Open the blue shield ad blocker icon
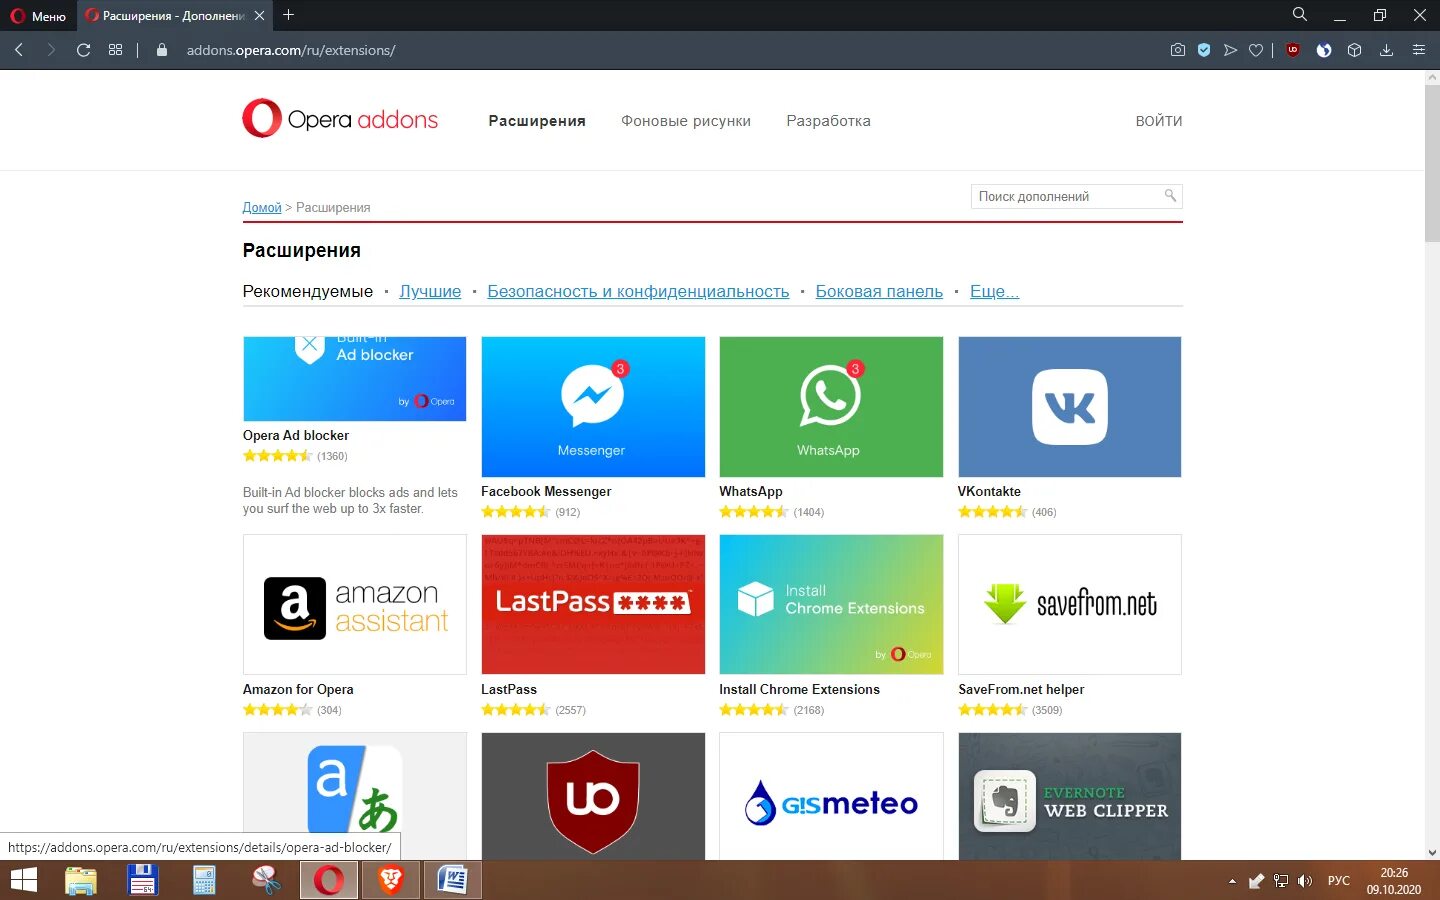The width and height of the screenshot is (1440, 900). tap(1204, 50)
